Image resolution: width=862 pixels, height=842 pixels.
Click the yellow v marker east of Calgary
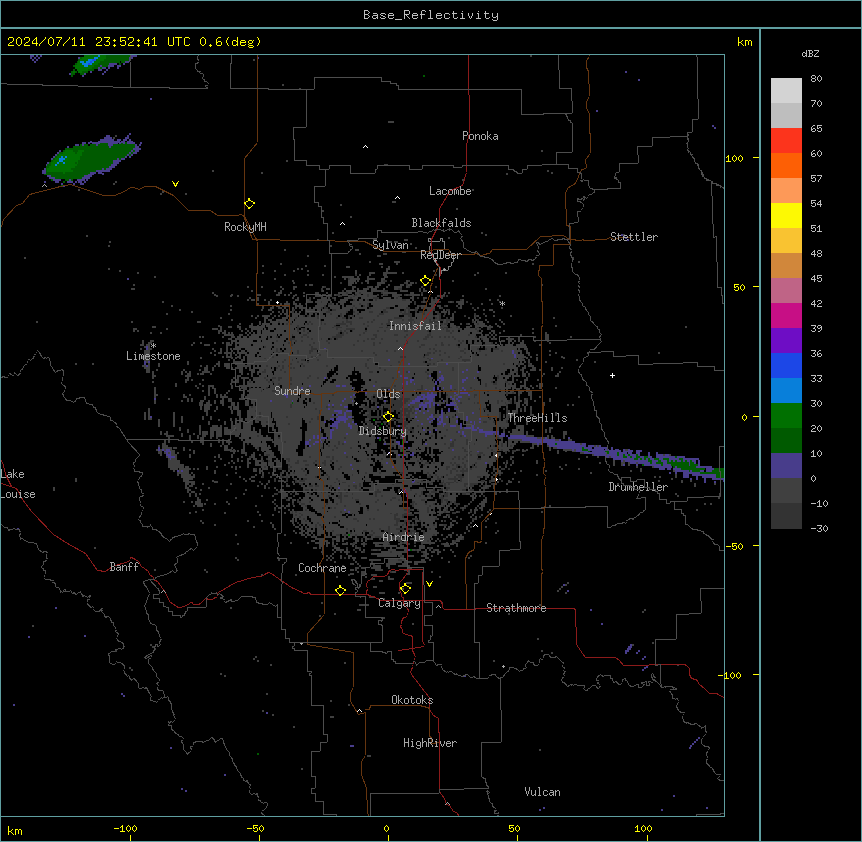[429, 584]
